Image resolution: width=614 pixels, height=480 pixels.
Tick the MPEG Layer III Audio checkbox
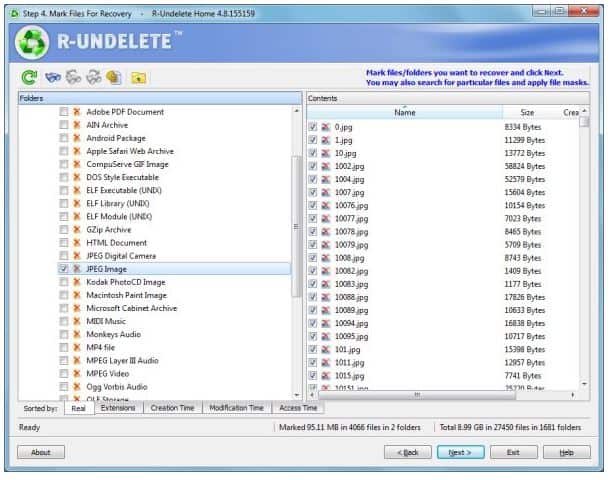tap(63, 361)
